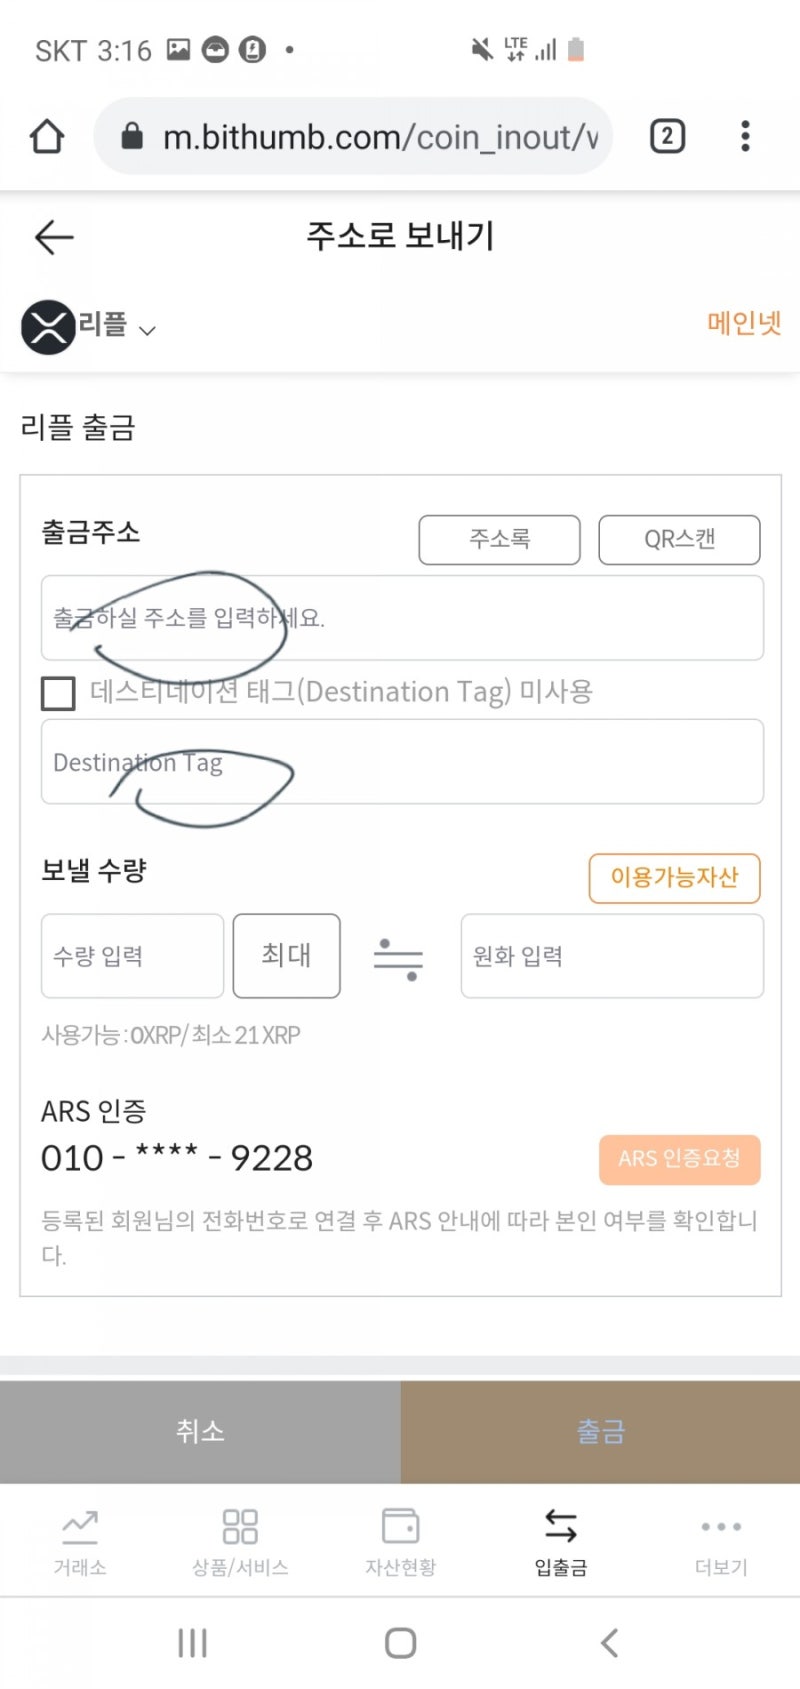Viewport: 800px width, 1689px height.
Task: Launch QR스캔 scanner
Action: tap(679, 540)
